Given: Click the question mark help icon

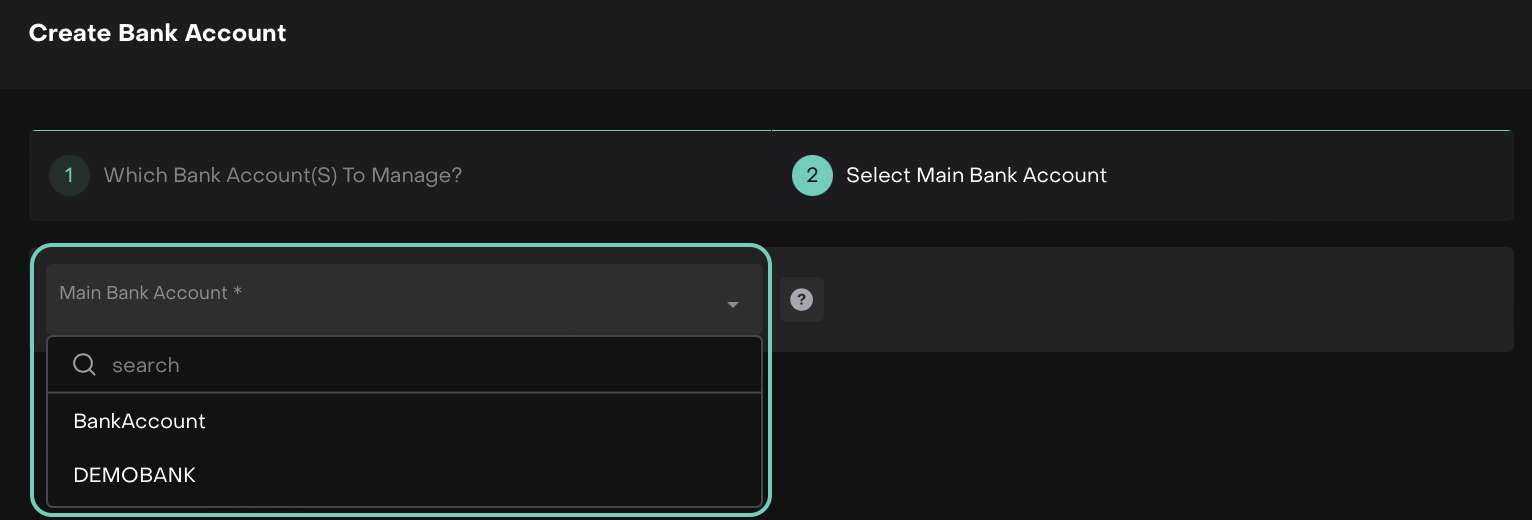Looking at the screenshot, I should click(x=801, y=299).
